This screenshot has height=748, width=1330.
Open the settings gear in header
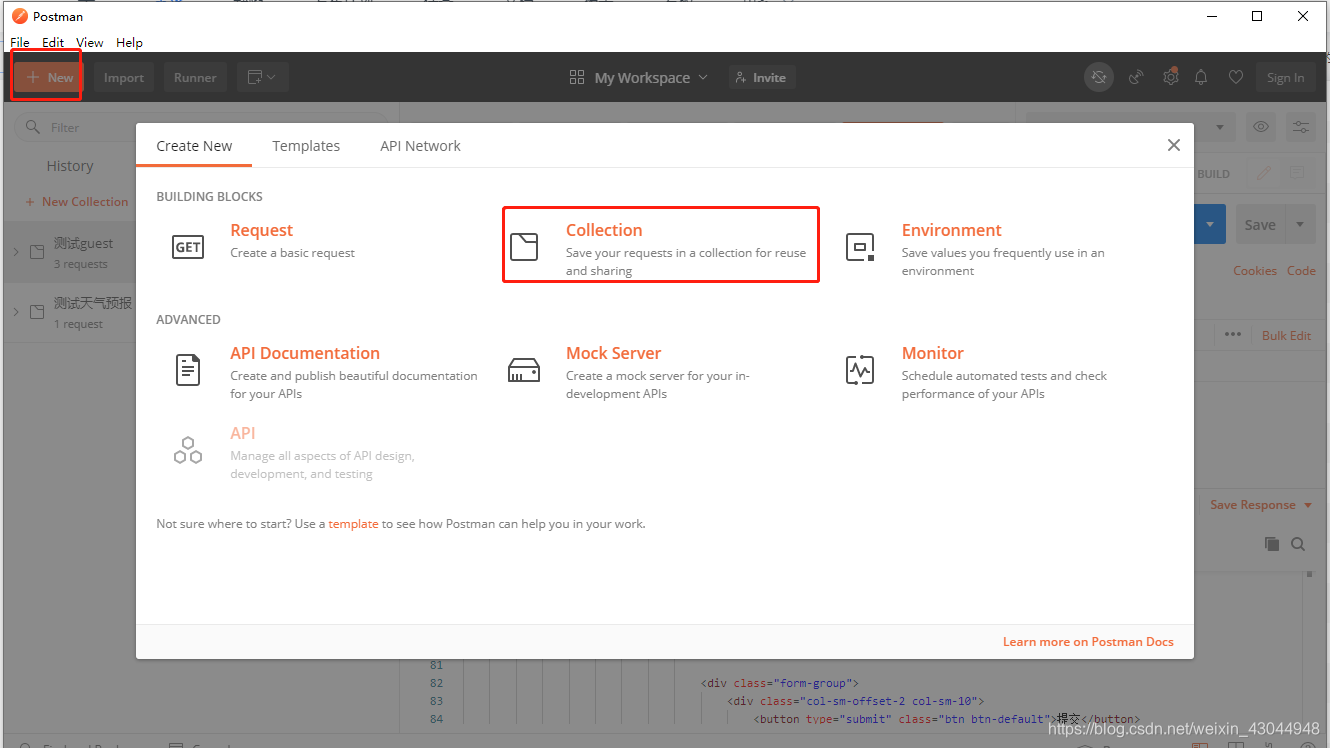pyautogui.click(x=1170, y=77)
